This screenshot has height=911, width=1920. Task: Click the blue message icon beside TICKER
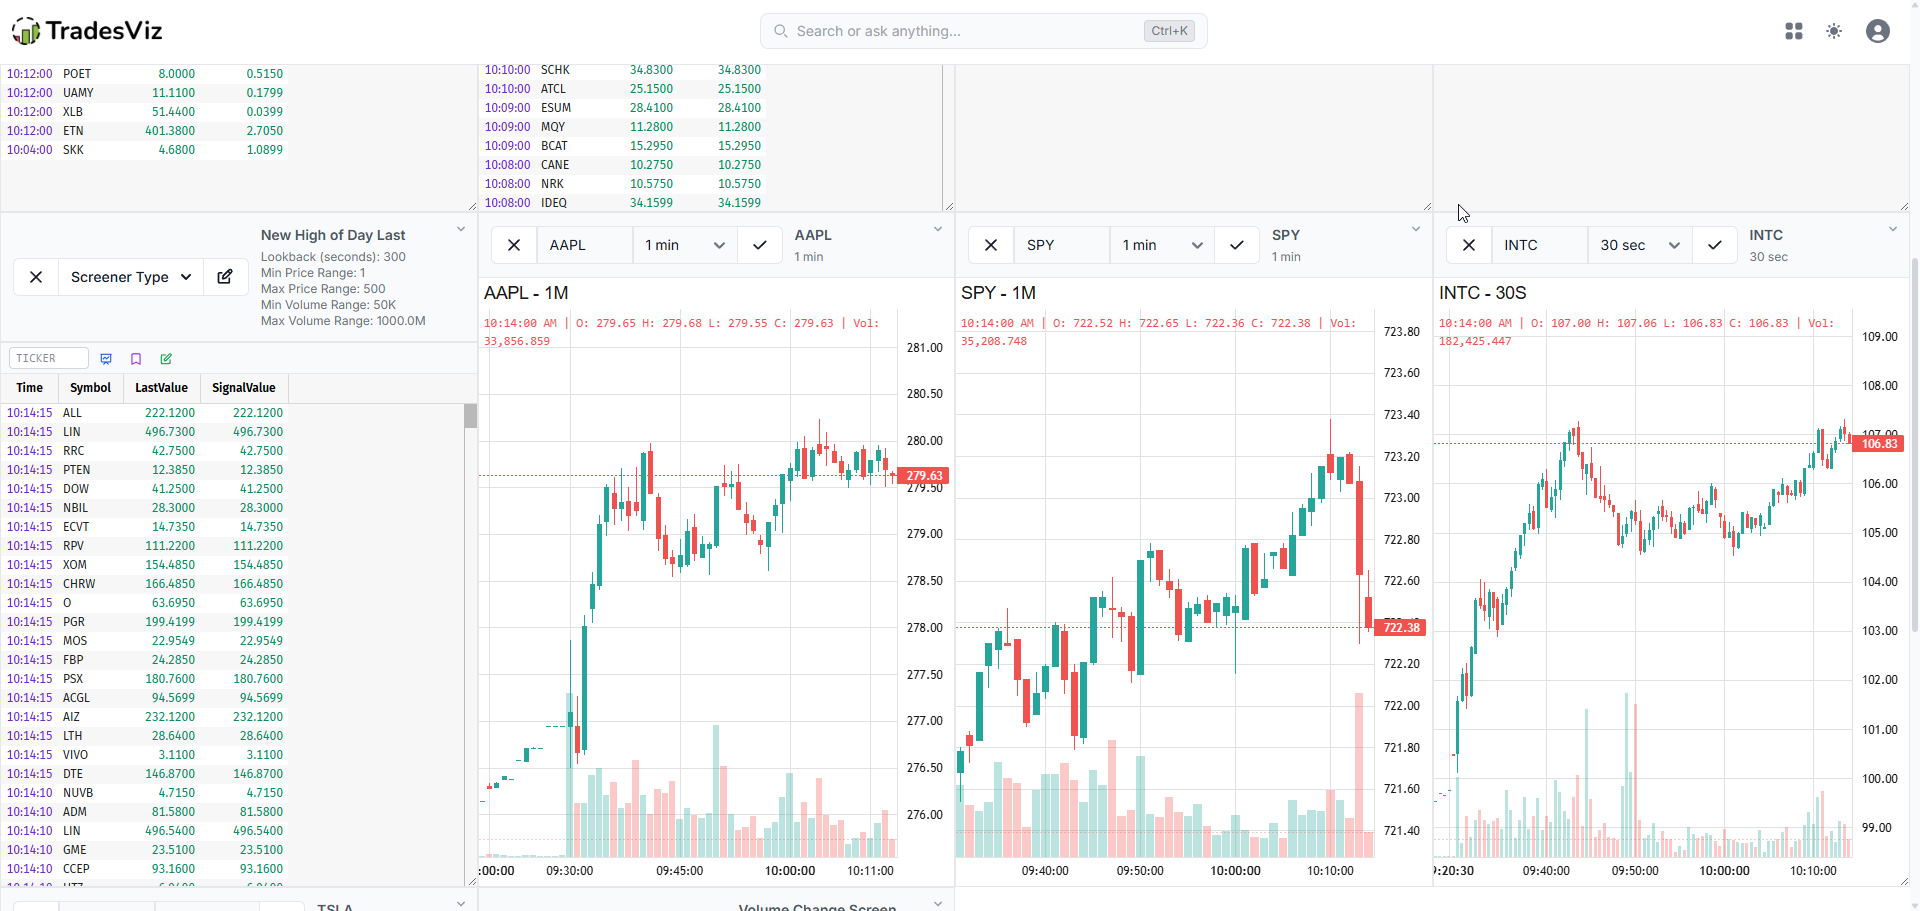click(106, 359)
